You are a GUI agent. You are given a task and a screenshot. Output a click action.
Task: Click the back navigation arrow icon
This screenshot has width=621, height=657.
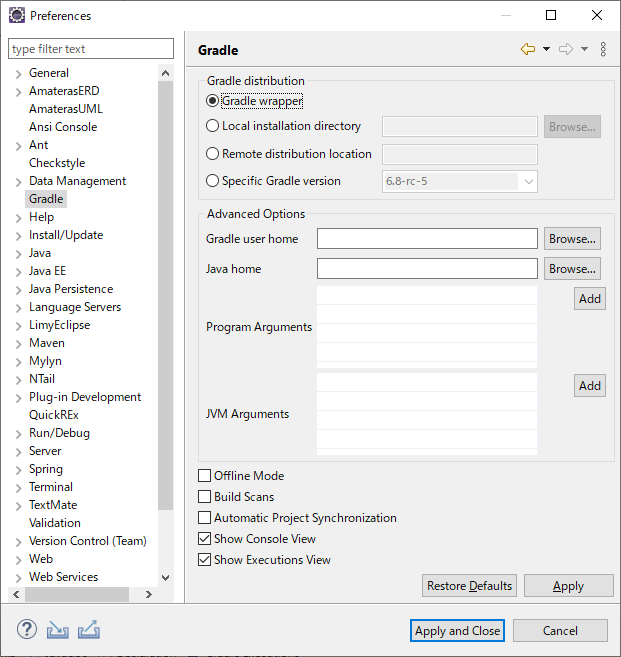click(x=528, y=49)
